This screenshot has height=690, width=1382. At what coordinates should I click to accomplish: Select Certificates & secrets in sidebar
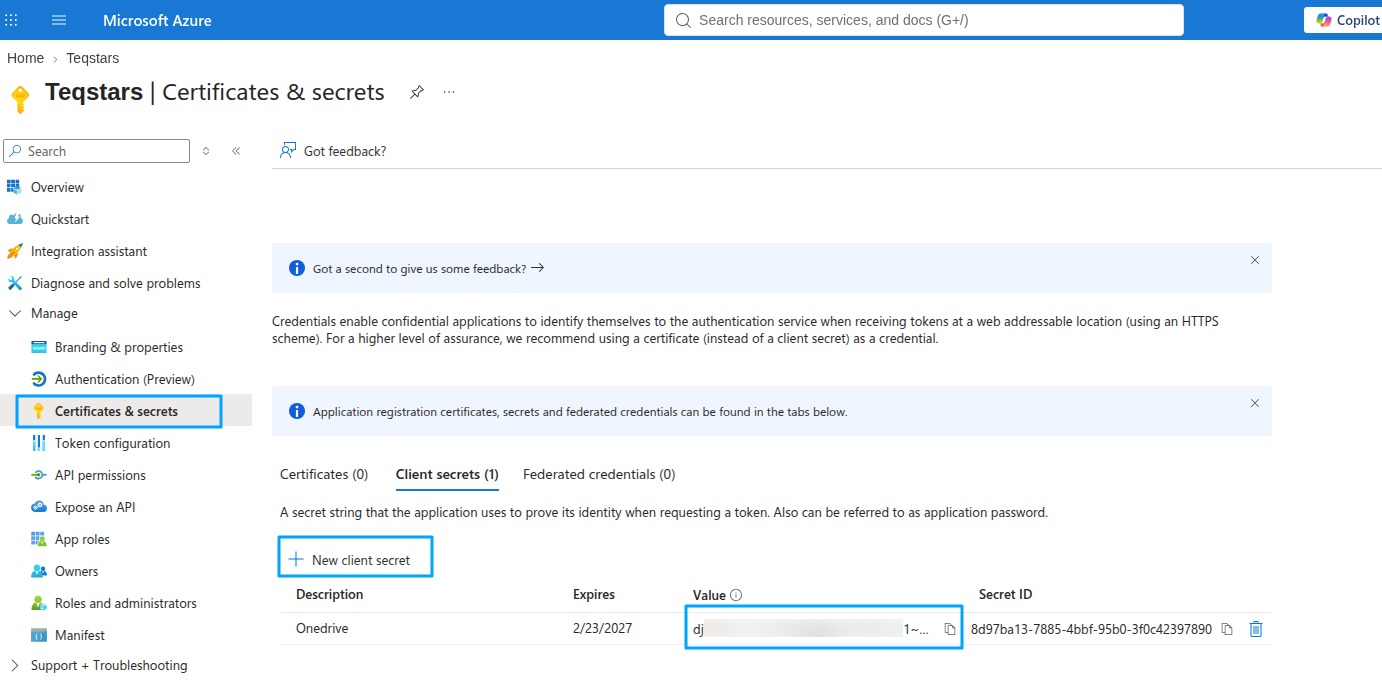coord(116,411)
